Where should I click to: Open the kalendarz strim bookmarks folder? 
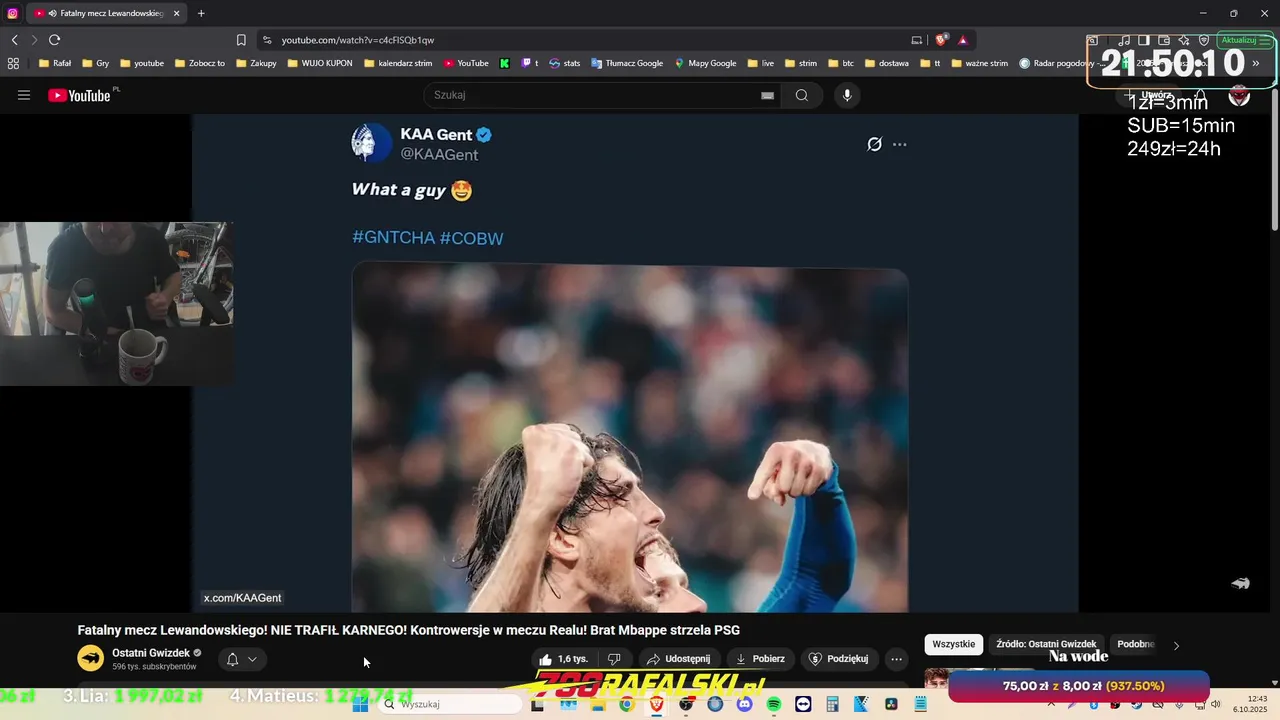point(398,63)
